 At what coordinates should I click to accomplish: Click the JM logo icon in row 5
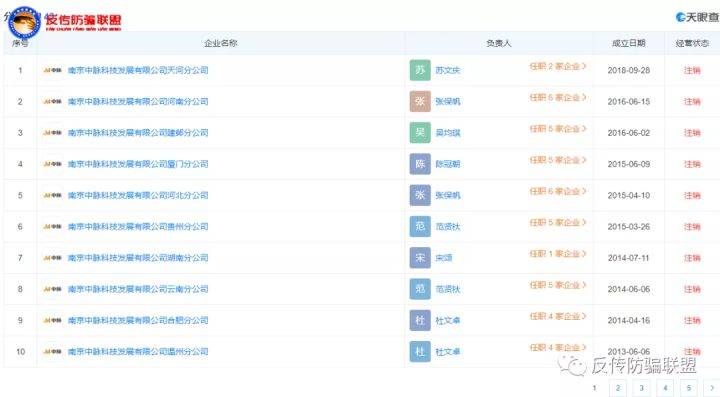point(52,195)
